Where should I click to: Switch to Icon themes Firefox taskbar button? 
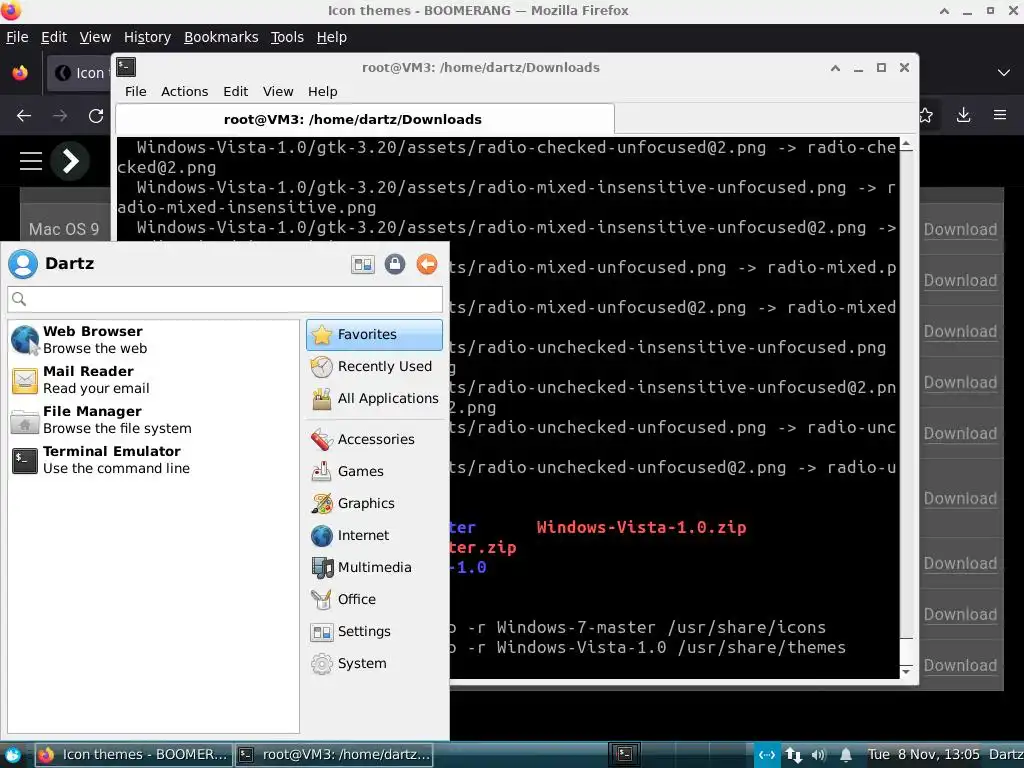point(132,755)
